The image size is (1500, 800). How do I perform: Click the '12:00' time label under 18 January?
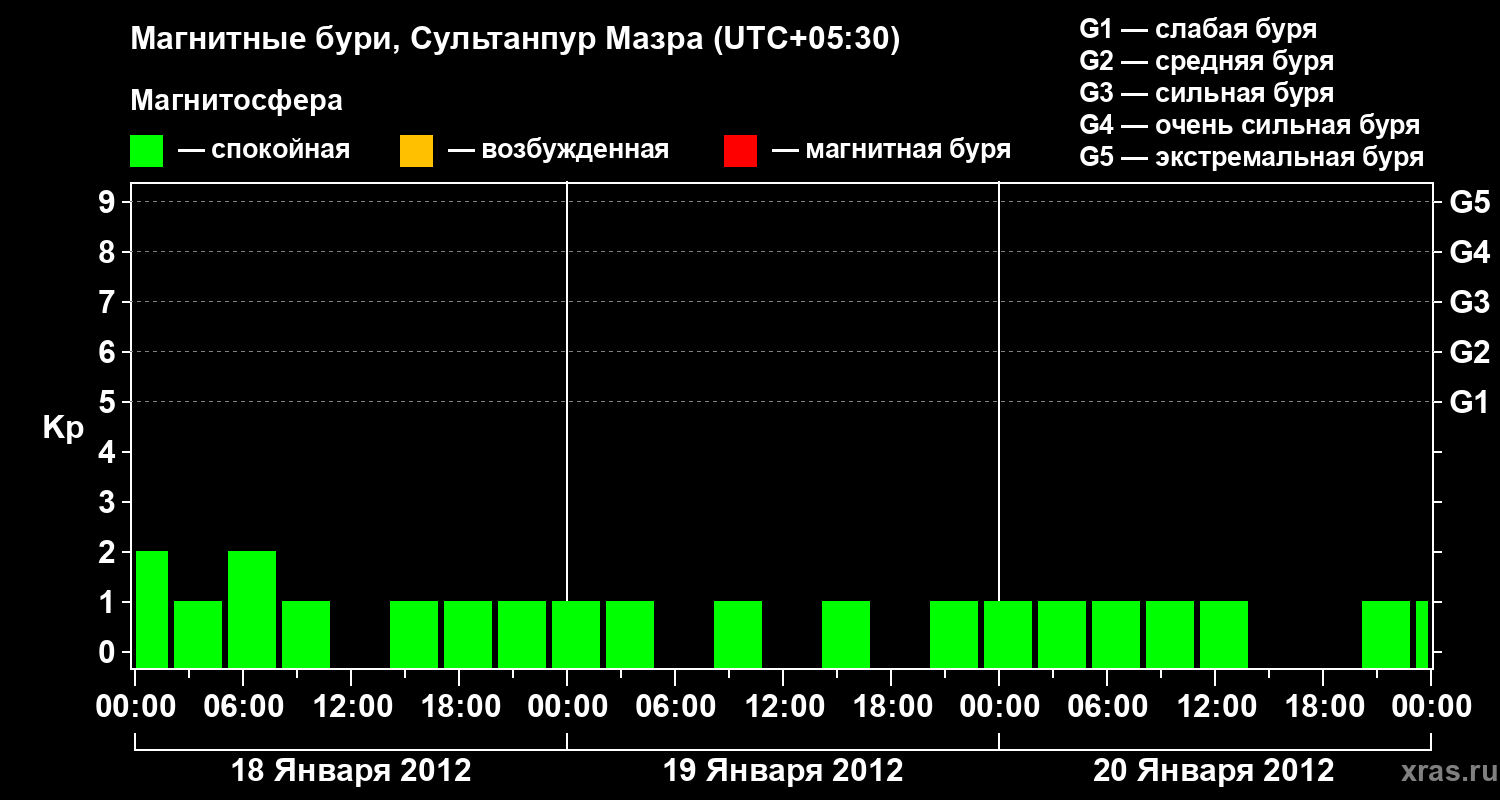[351, 707]
